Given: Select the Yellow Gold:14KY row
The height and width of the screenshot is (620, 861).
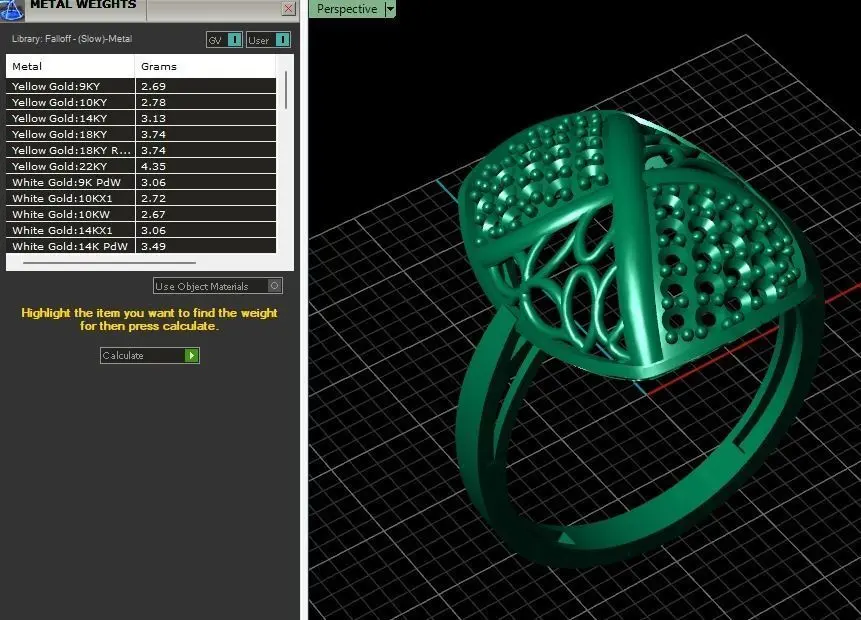Looking at the screenshot, I should 141,118.
